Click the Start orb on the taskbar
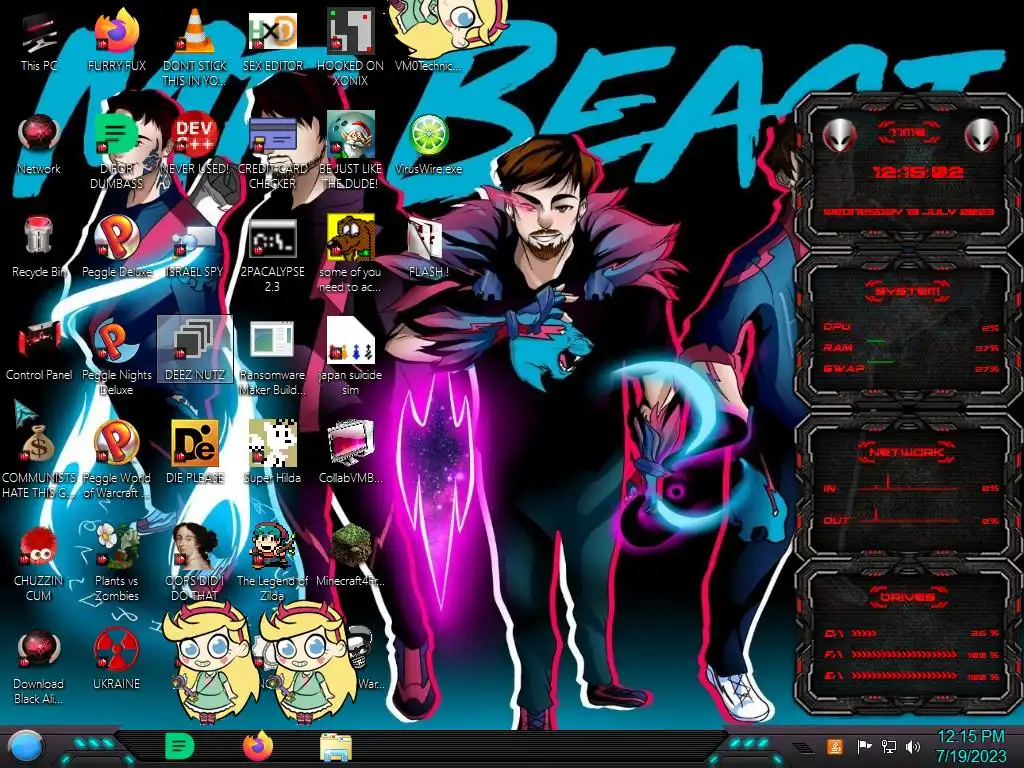The image size is (1024, 768). pos(26,747)
